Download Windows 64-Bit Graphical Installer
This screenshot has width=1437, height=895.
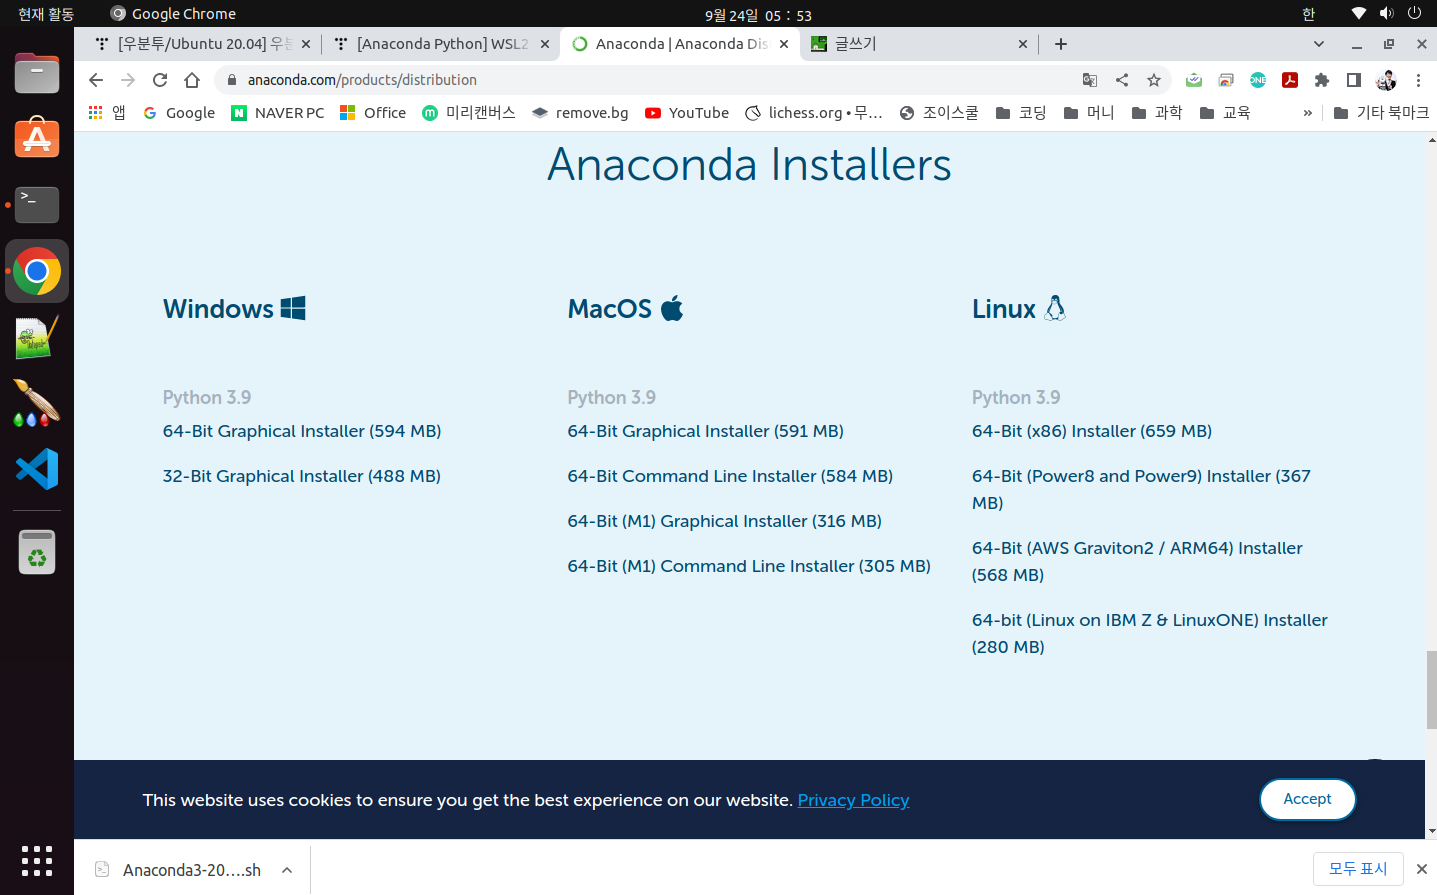tap(302, 431)
